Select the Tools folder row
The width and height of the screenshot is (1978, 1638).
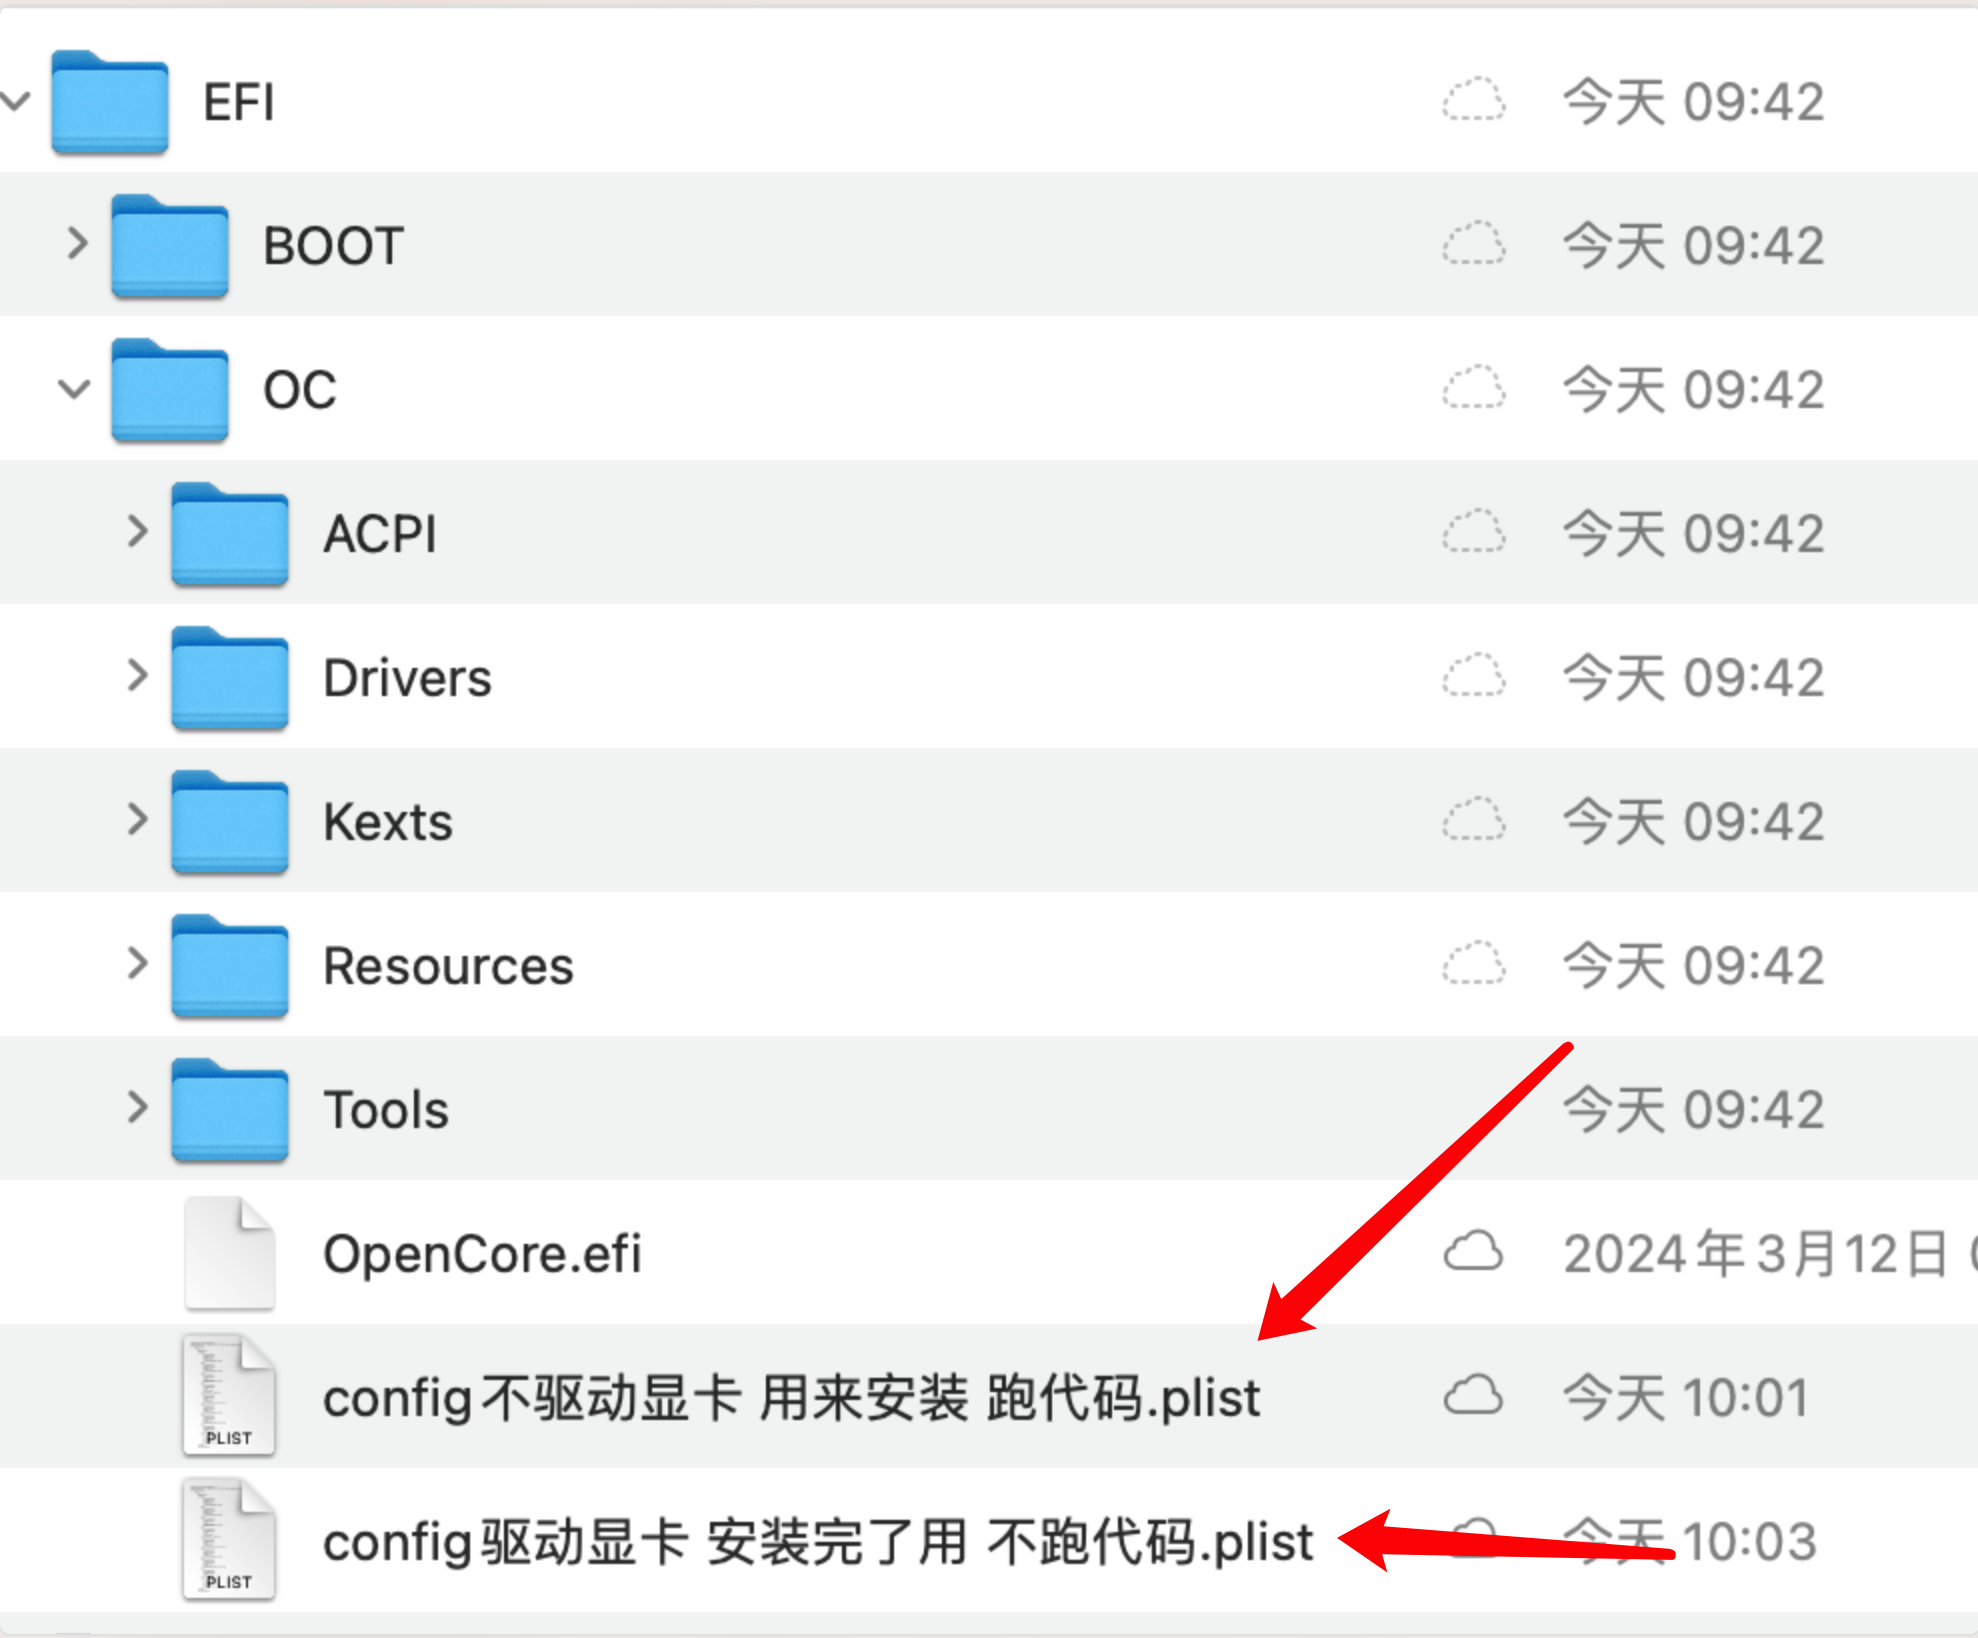(x=989, y=1109)
